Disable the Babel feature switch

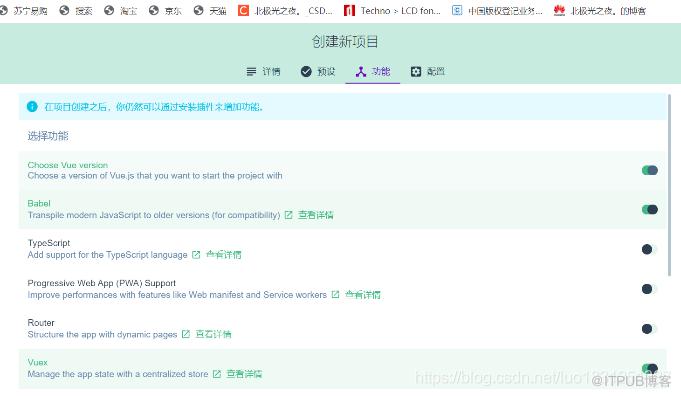[650, 210]
